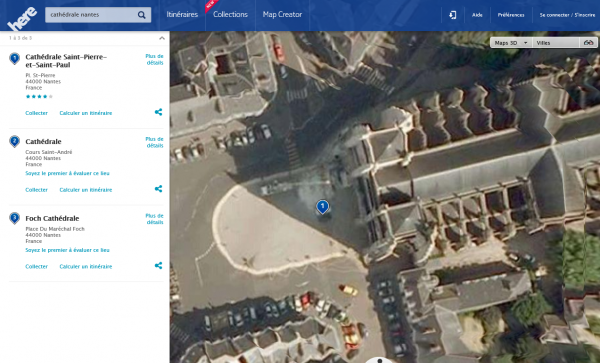Open Maps 3D dropdown
Viewport: 600px width, 363px height.
510,43
